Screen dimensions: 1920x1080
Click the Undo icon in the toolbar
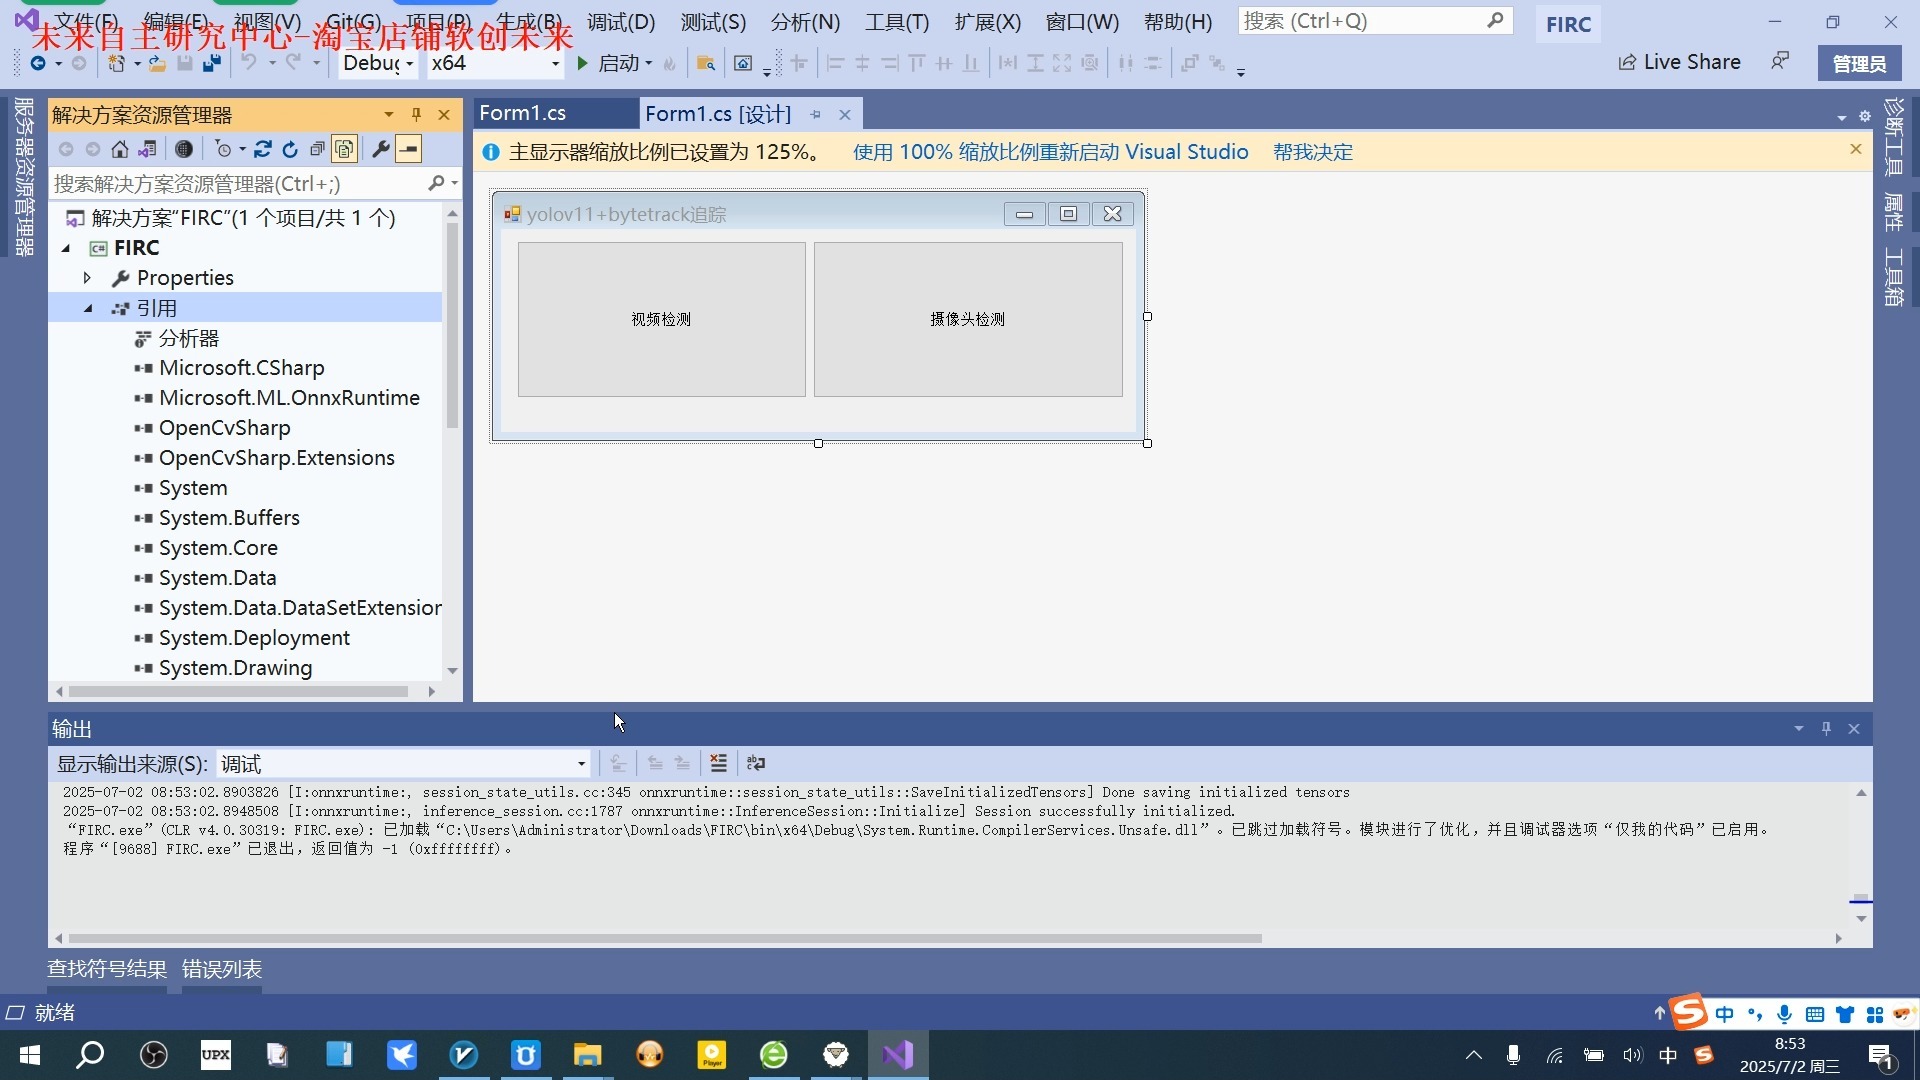pos(249,63)
